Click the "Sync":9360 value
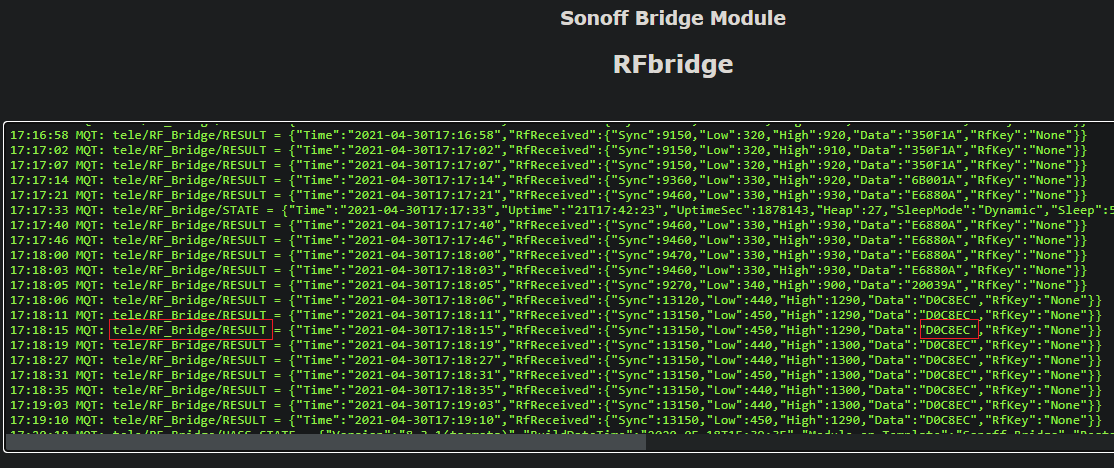 pos(649,180)
